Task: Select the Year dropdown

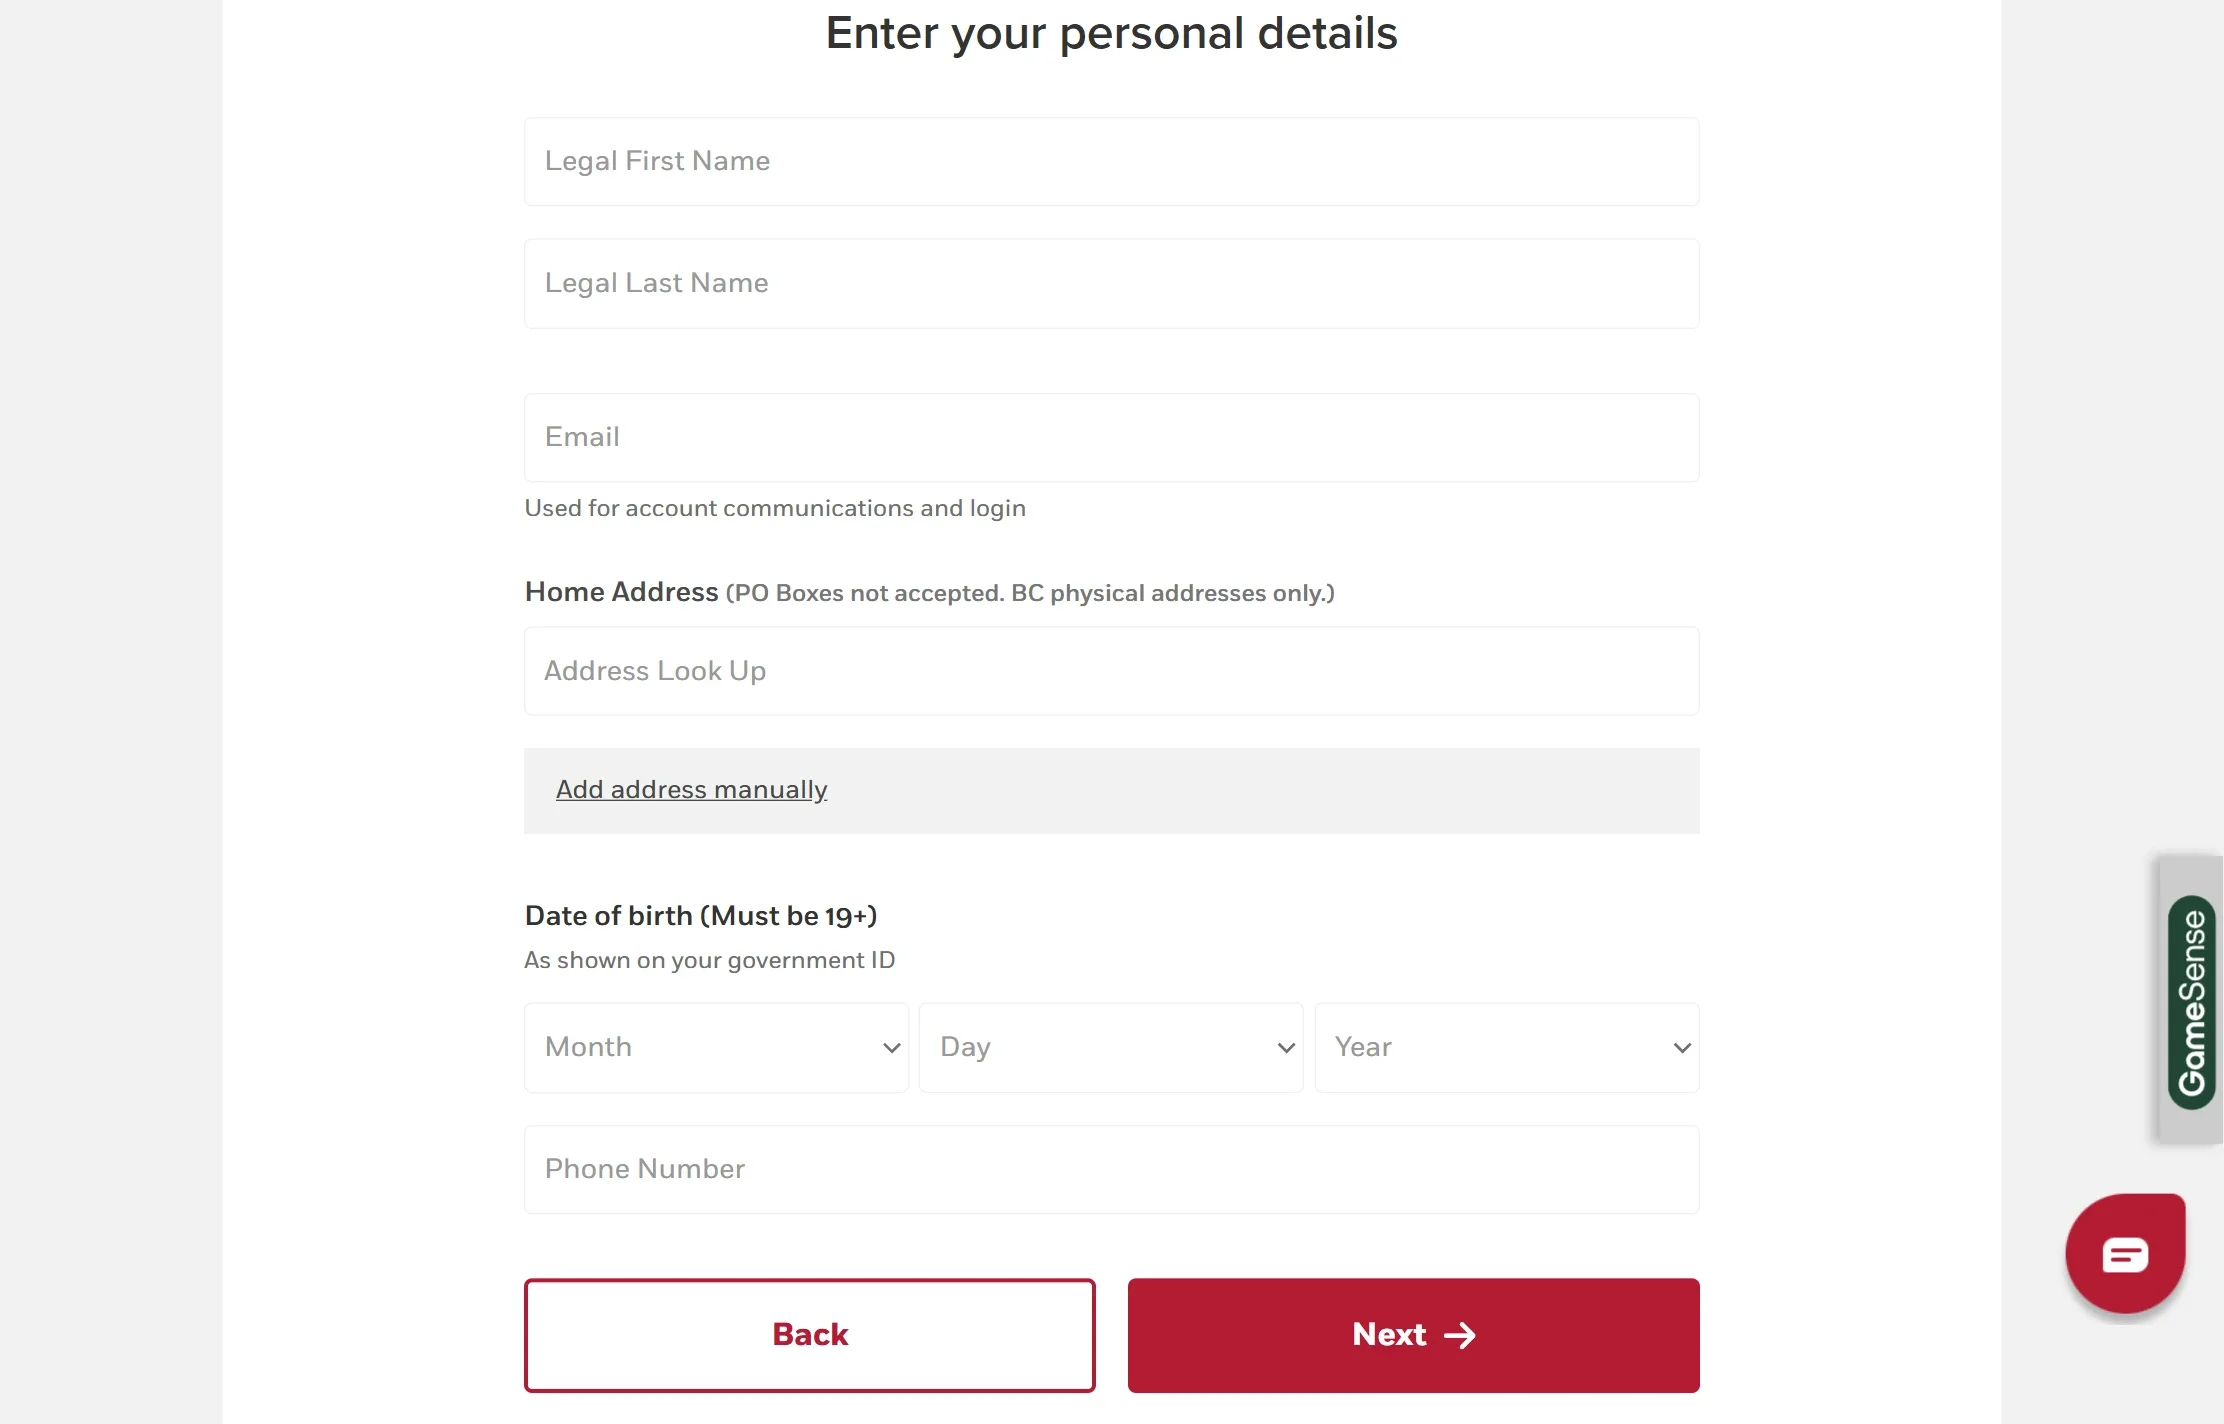Action: tap(1506, 1047)
